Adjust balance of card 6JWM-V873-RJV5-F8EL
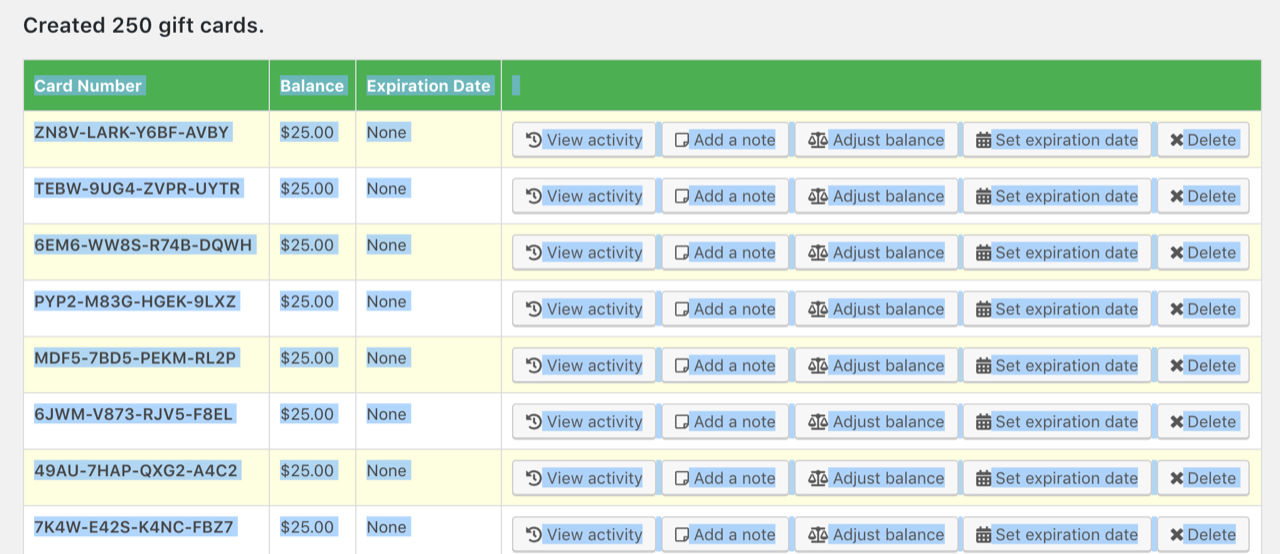1280x554 pixels. [876, 422]
